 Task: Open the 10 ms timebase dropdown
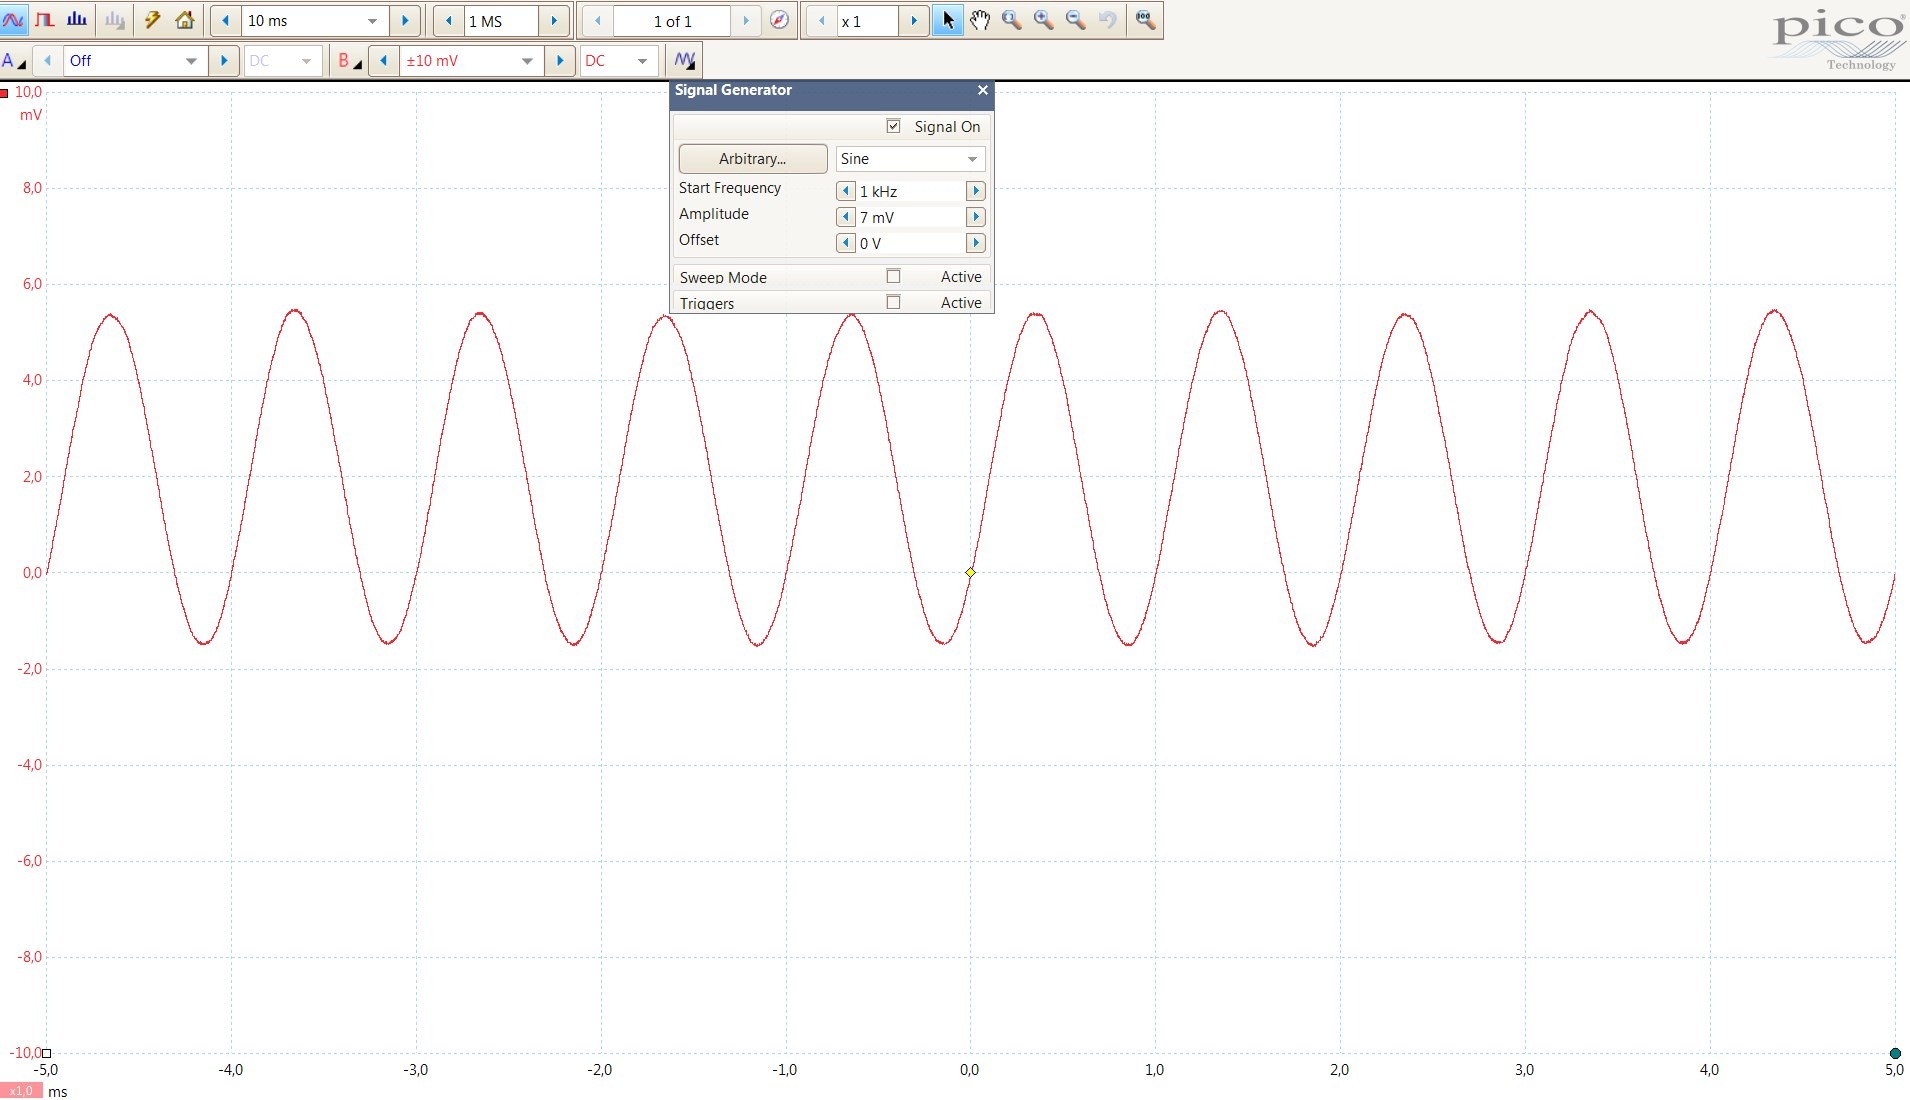(372, 21)
